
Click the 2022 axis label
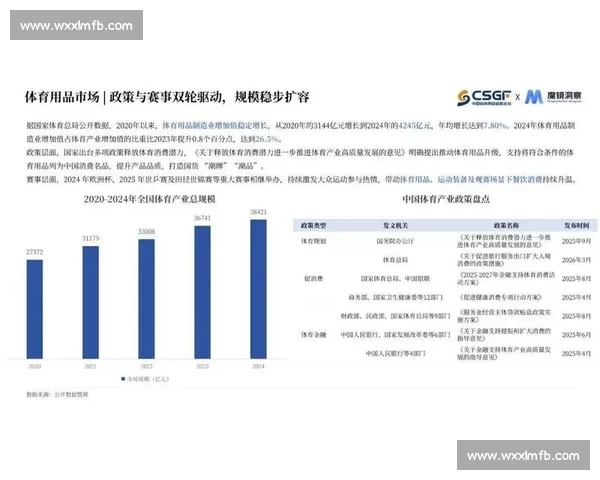147,366
